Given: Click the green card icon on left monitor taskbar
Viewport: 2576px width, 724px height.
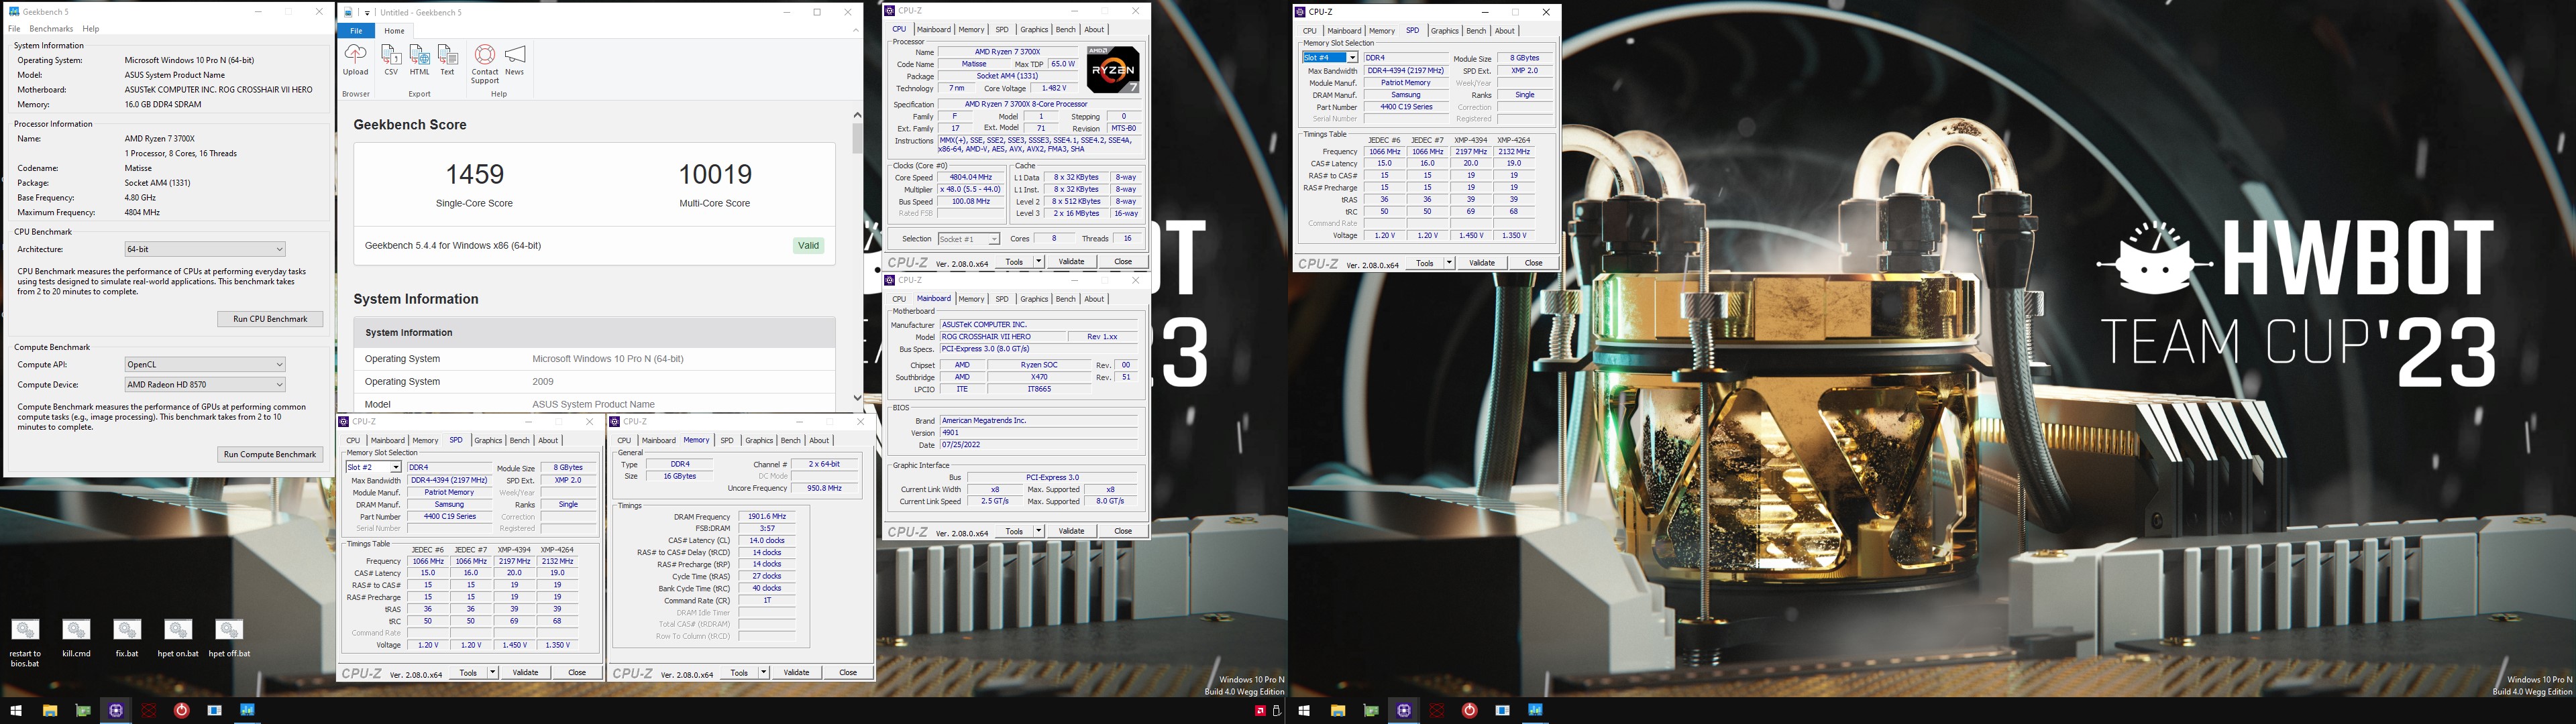Looking at the screenshot, I should (x=83, y=710).
